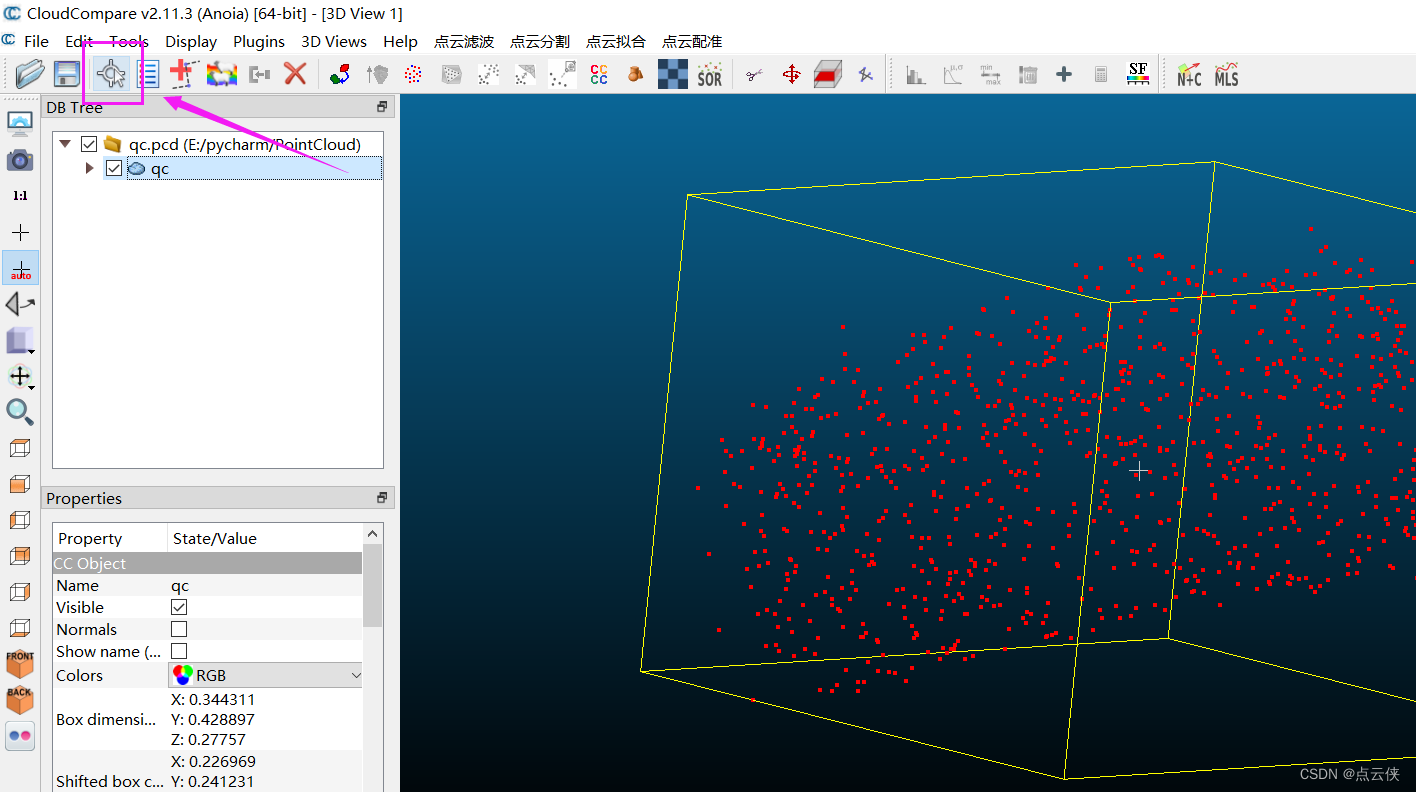
Task: Open the Cross Section box tool
Action: click(827, 74)
